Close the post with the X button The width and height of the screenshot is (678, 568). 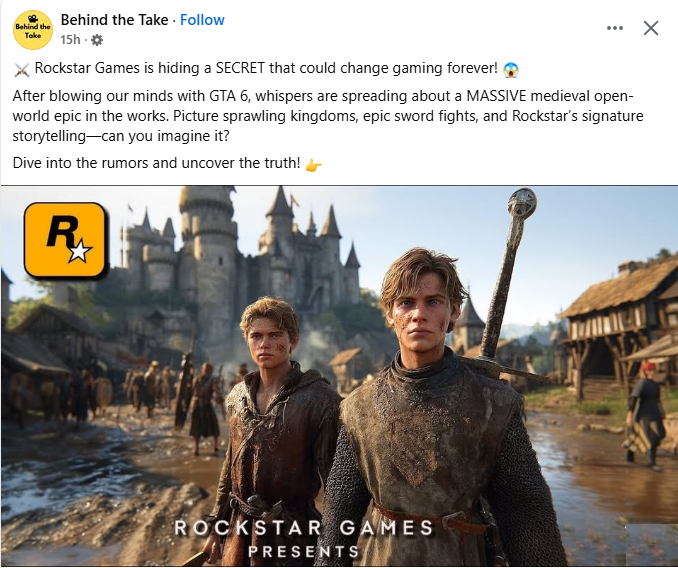coord(651,28)
